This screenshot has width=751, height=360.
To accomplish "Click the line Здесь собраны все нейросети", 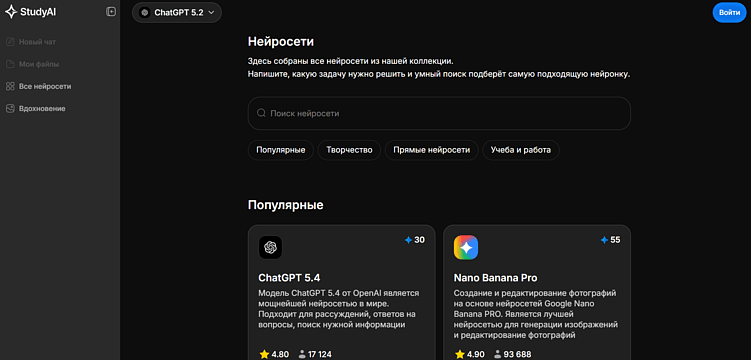I will point(350,62).
